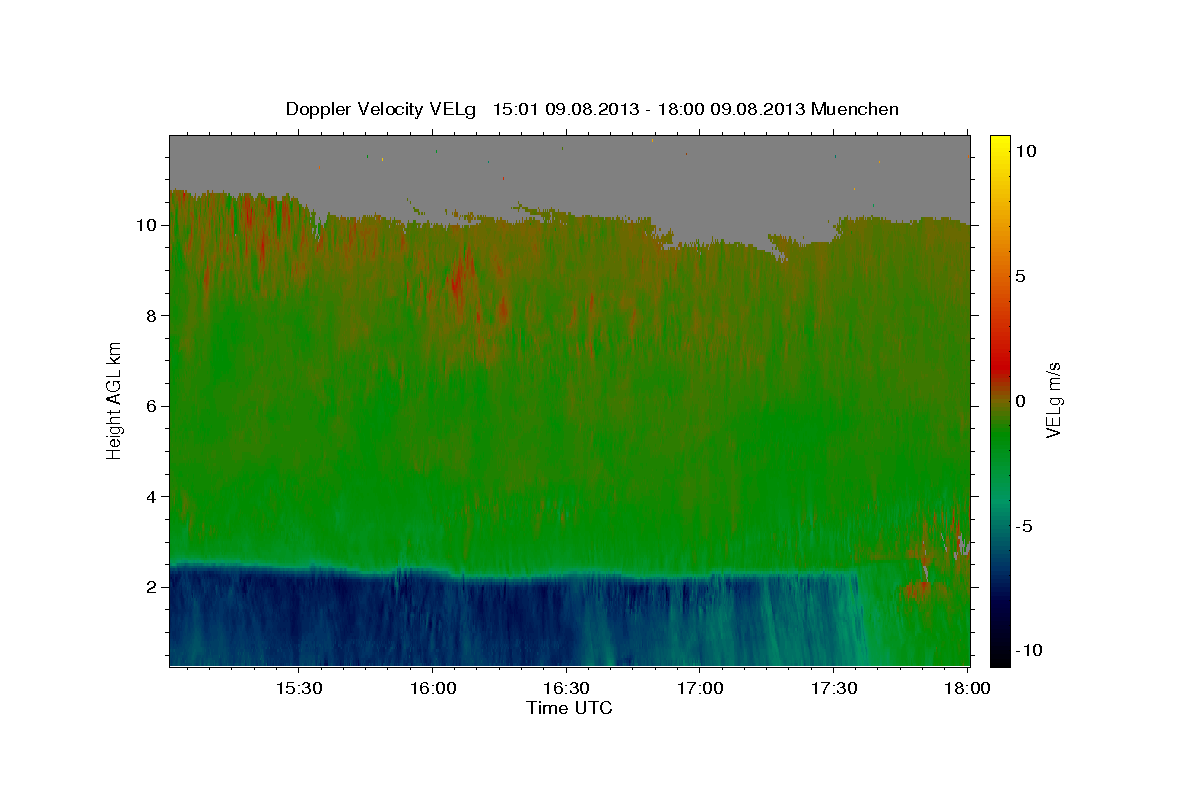
Task: Click the height axis label '6'
Action: pyautogui.click(x=151, y=406)
